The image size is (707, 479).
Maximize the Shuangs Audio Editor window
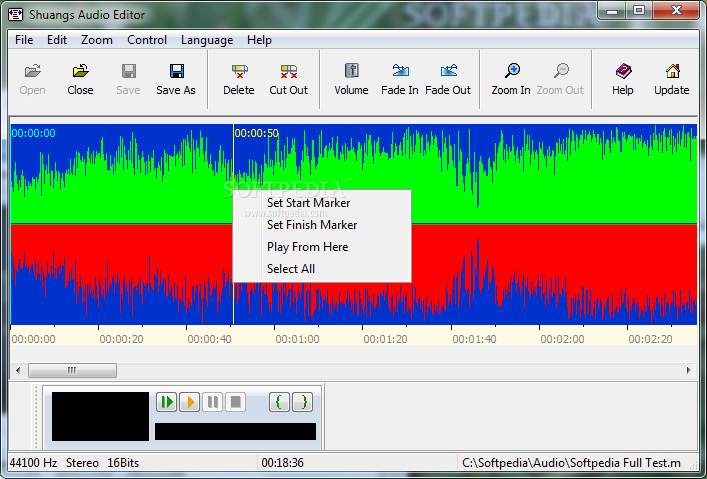[x=639, y=11]
